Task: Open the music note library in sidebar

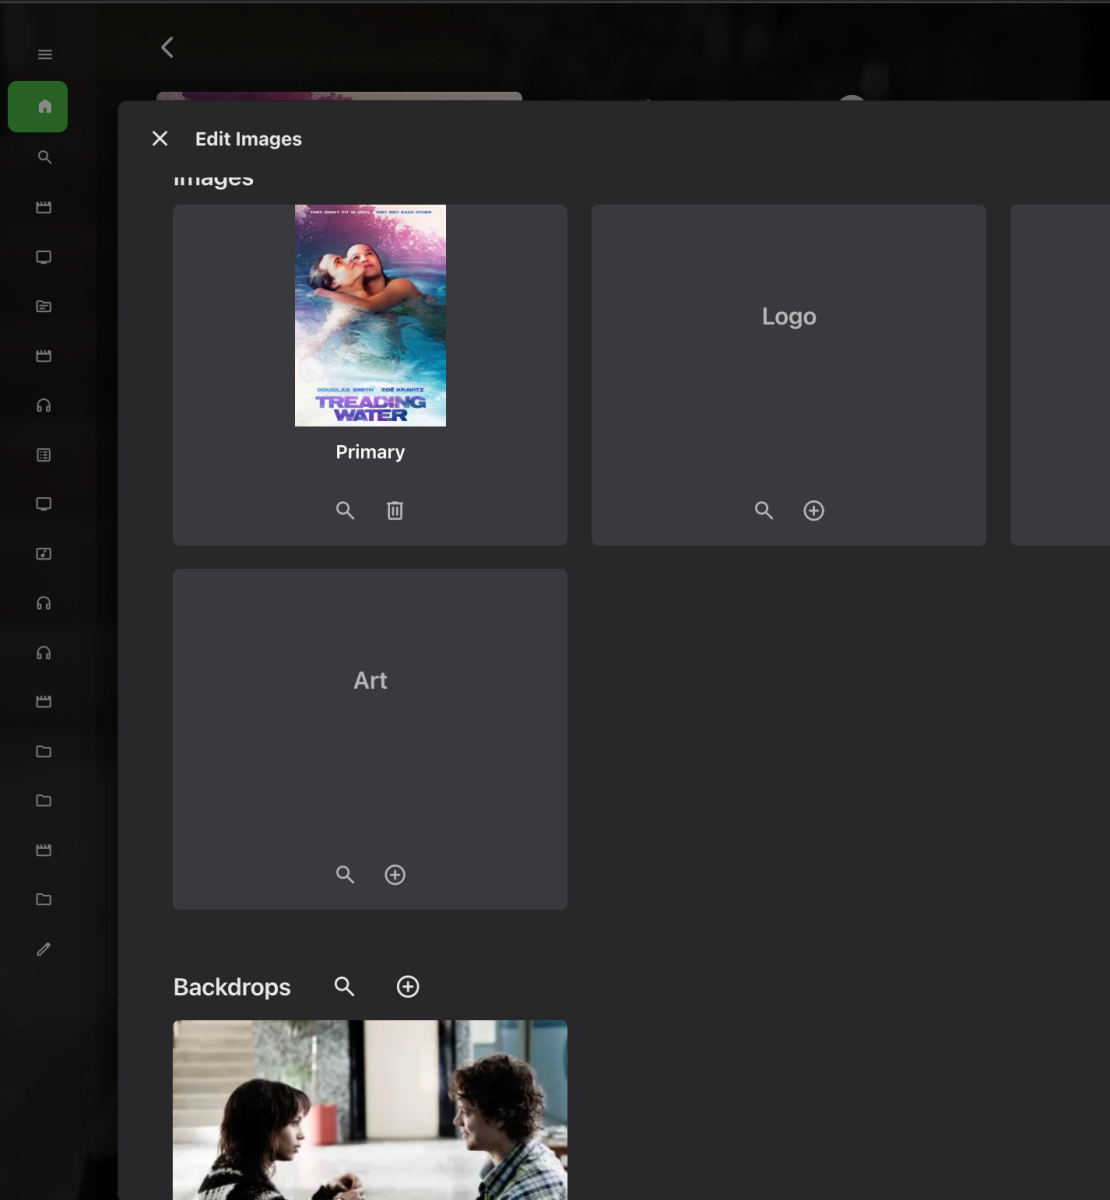Action: coord(44,554)
